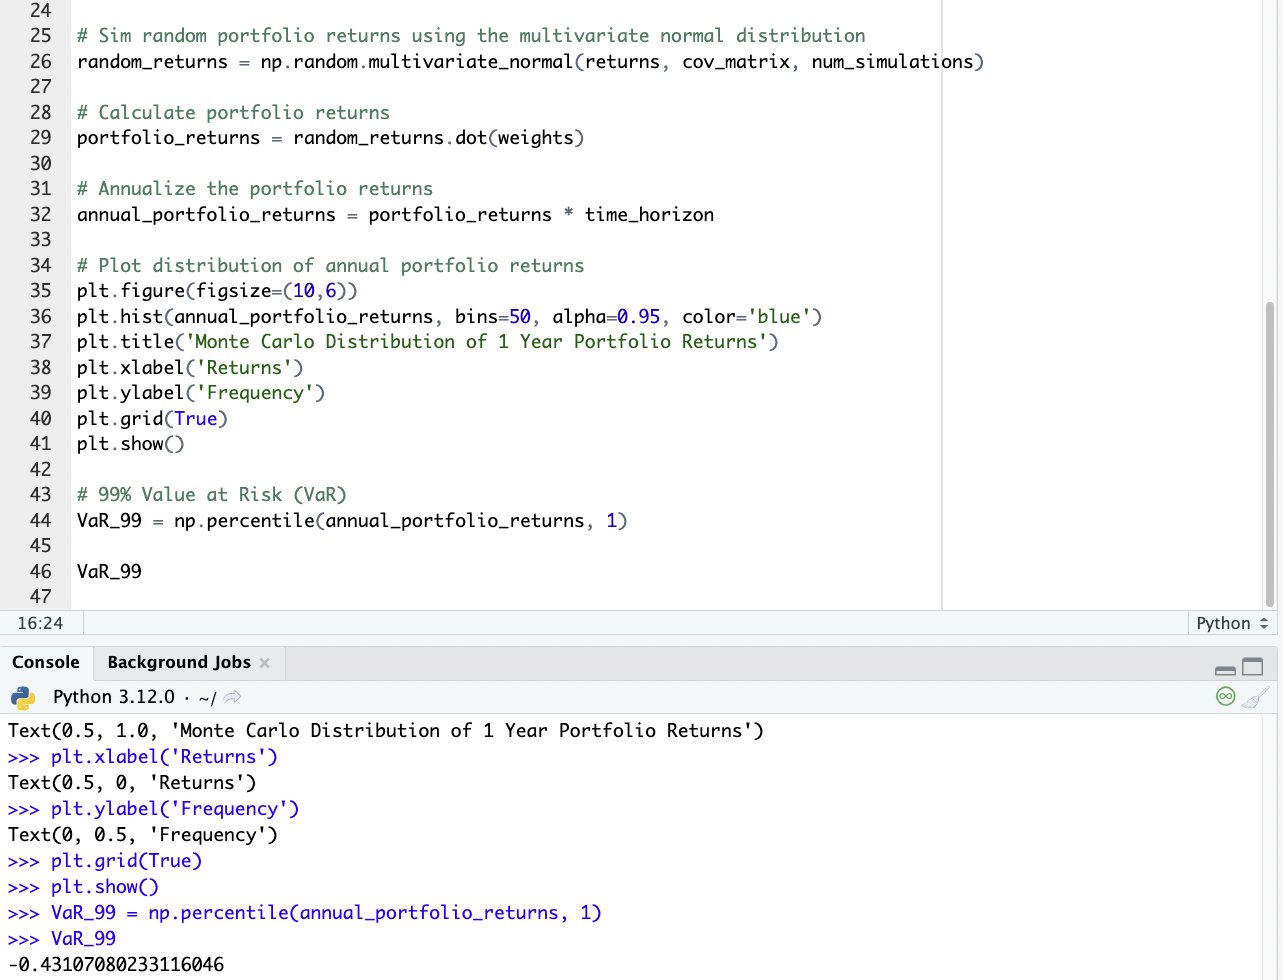Close the Background Jobs tab

(264, 663)
